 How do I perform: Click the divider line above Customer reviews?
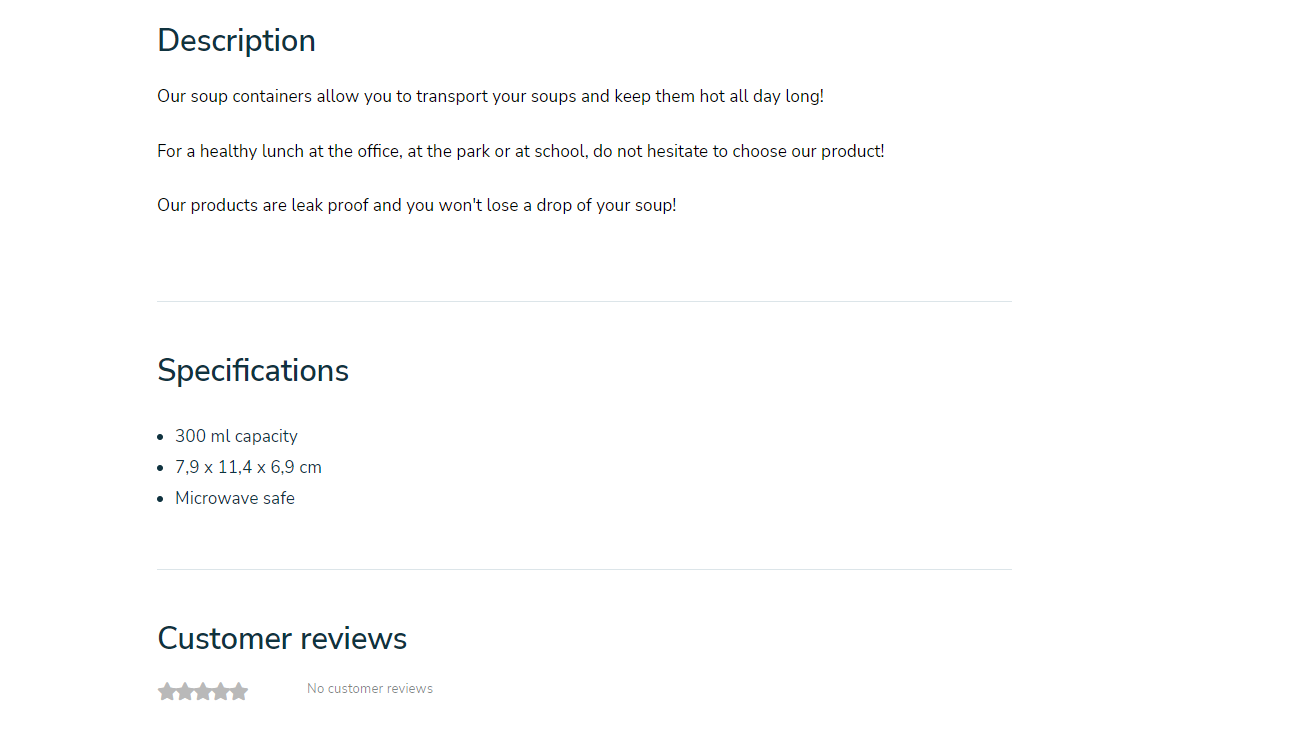[584, 569]
